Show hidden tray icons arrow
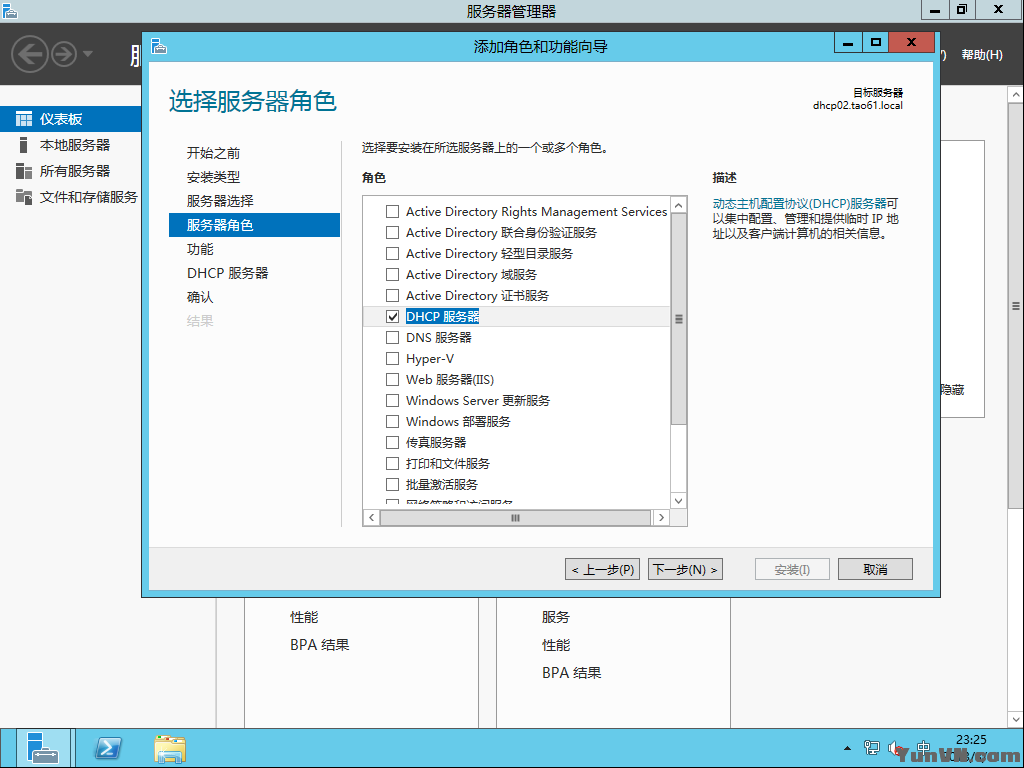The height and width of the screenshot is (768, 1024). click(x=847, y=748)
